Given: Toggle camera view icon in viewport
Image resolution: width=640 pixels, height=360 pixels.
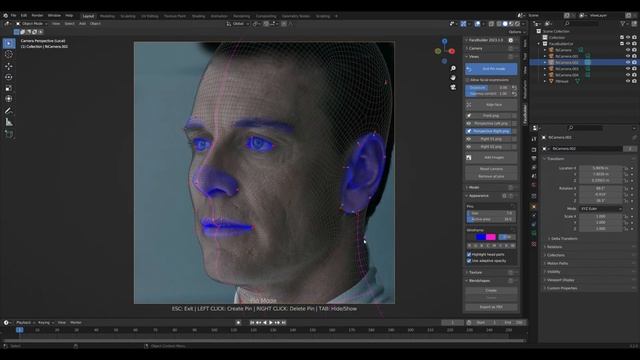Looking at the screenshot, I should pyautogui.click(x=453, y=87).
